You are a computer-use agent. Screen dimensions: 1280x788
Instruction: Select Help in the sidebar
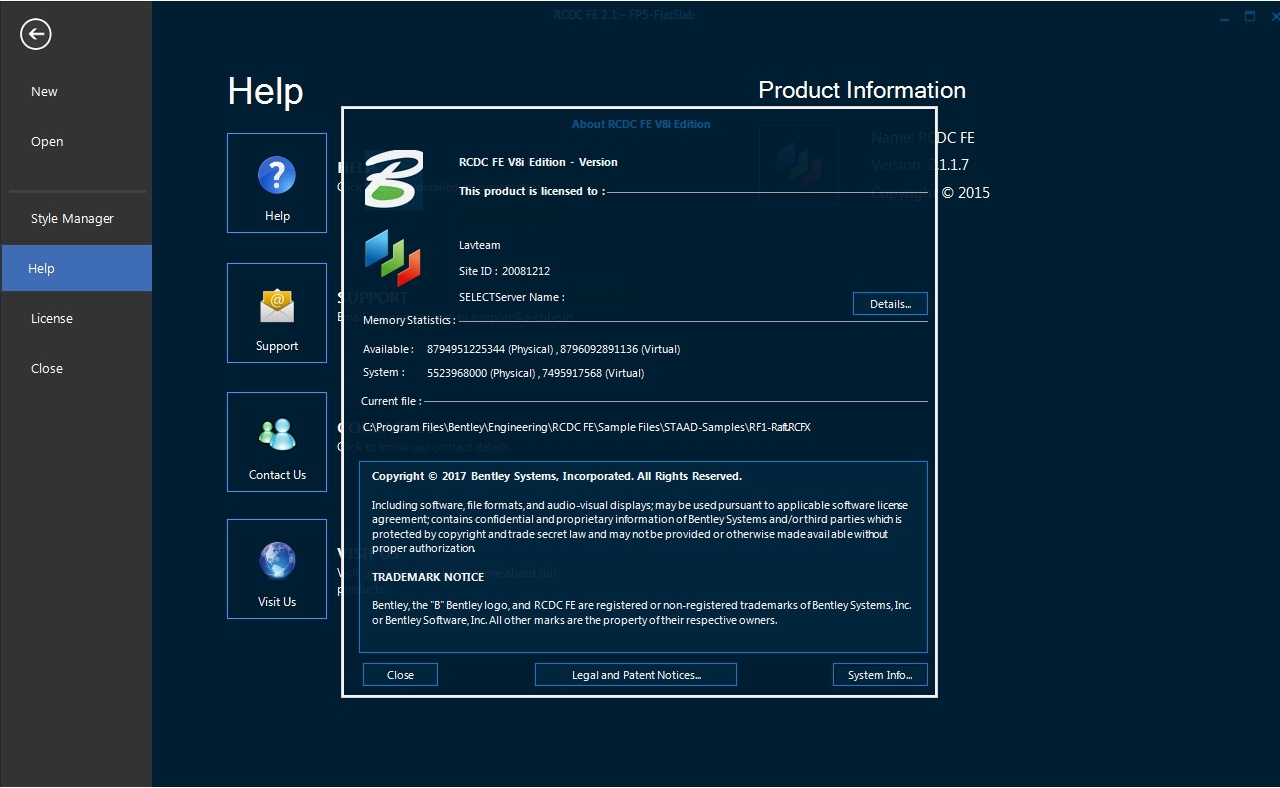[76, 268]
